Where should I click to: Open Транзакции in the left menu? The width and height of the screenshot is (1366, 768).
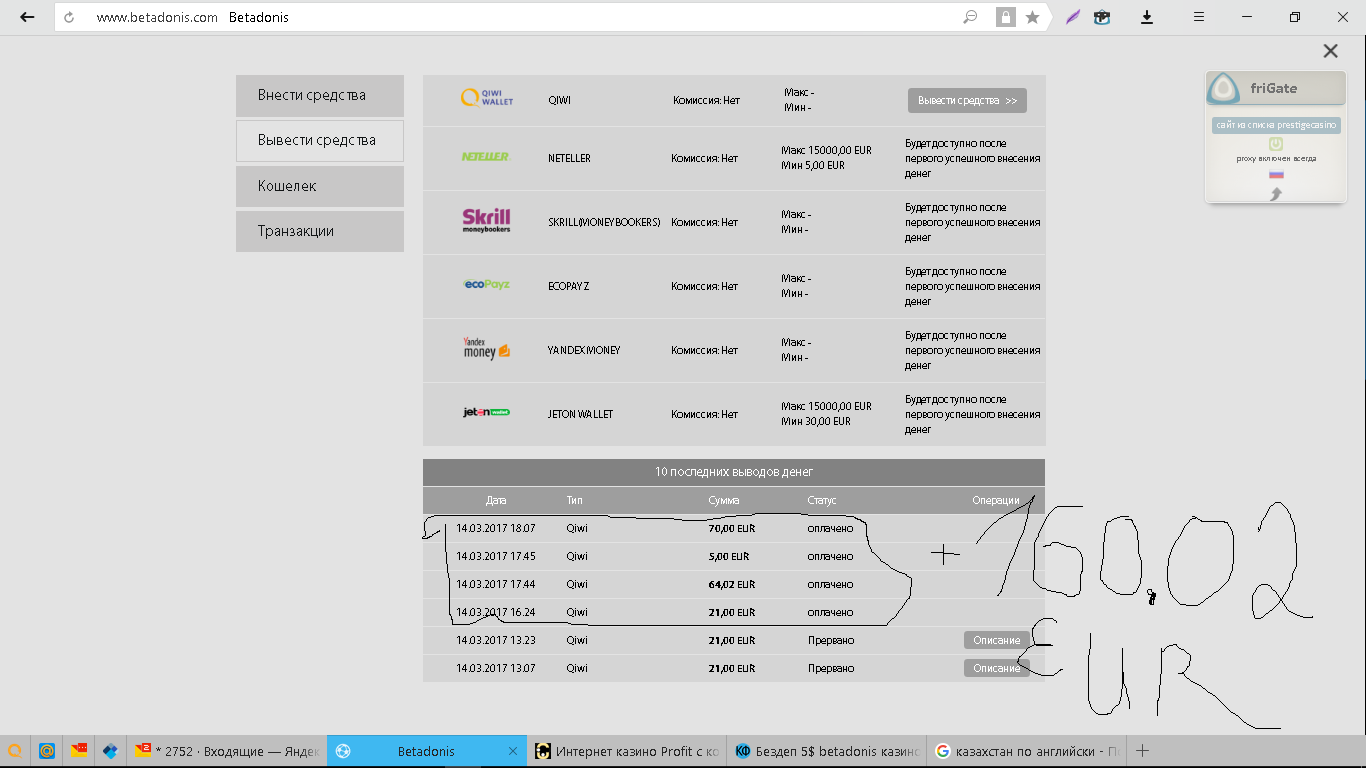[x=320, y=231]
